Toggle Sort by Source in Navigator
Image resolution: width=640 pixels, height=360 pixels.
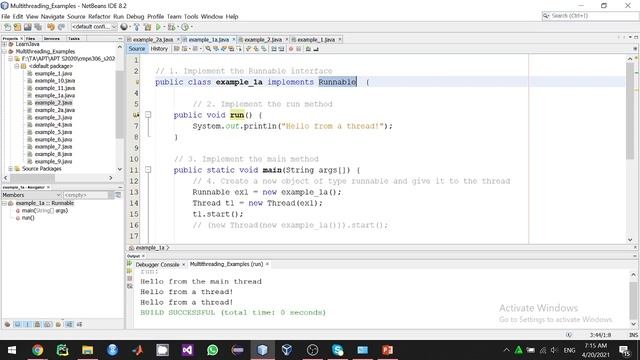coord(79,324)
